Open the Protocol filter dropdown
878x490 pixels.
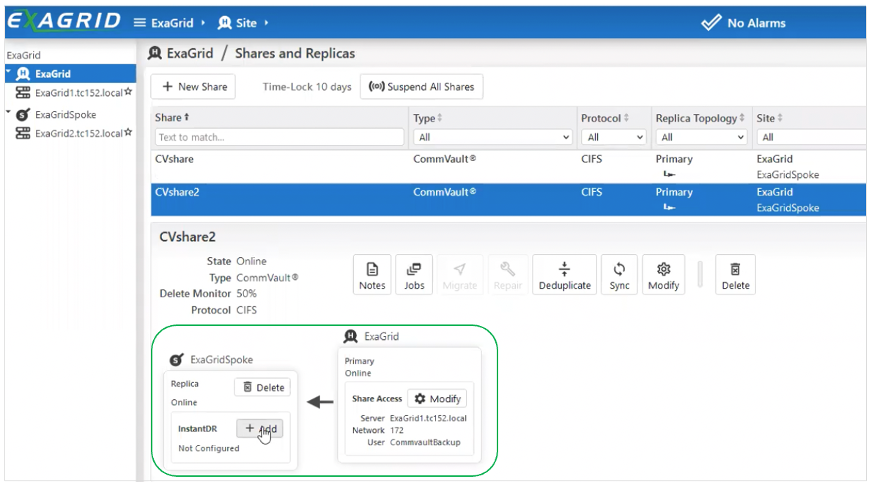pos(614,137)
